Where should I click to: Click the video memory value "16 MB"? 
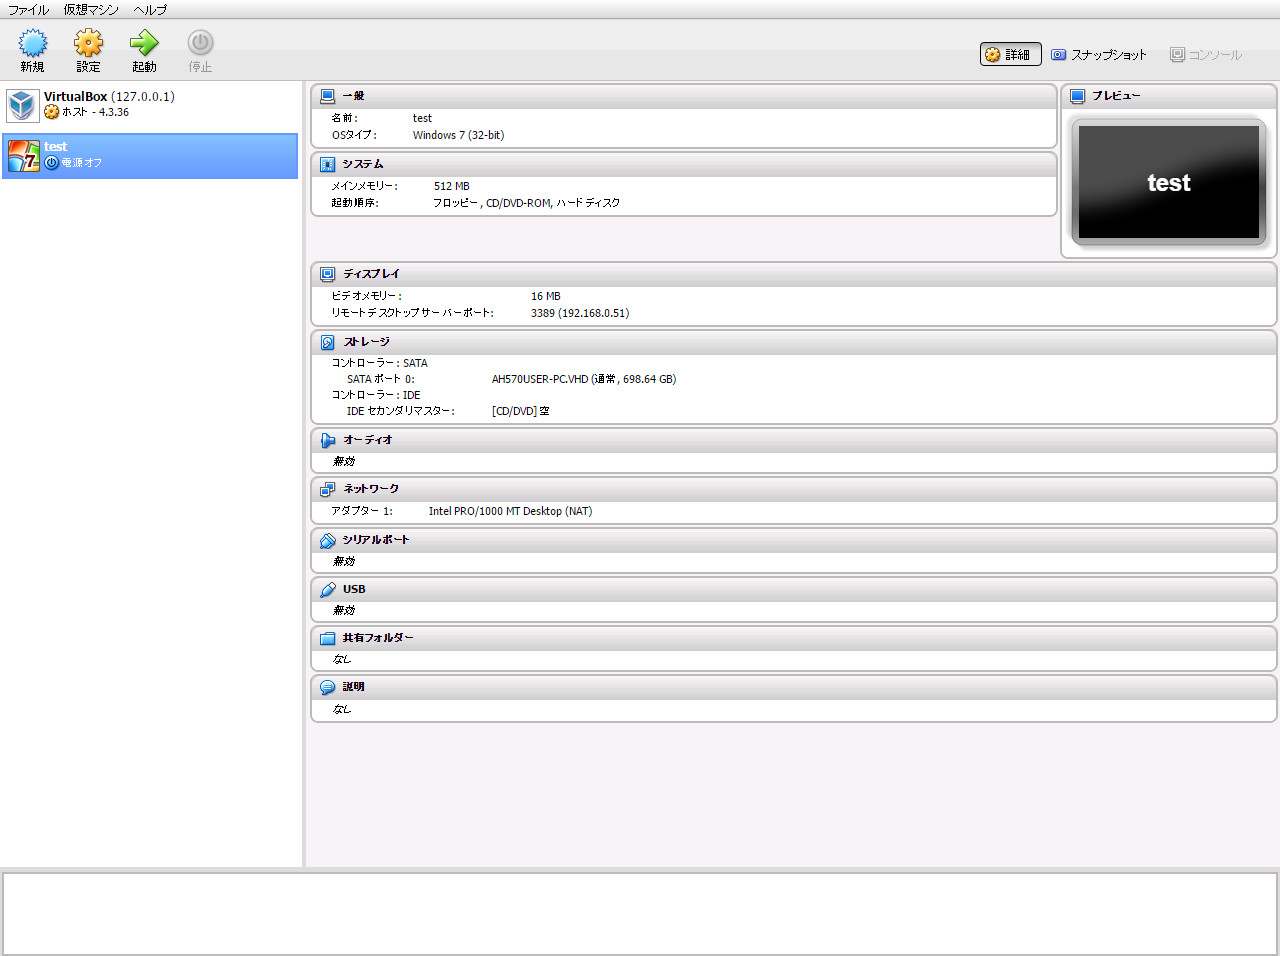pyautogui.click(x=546, y=296)
